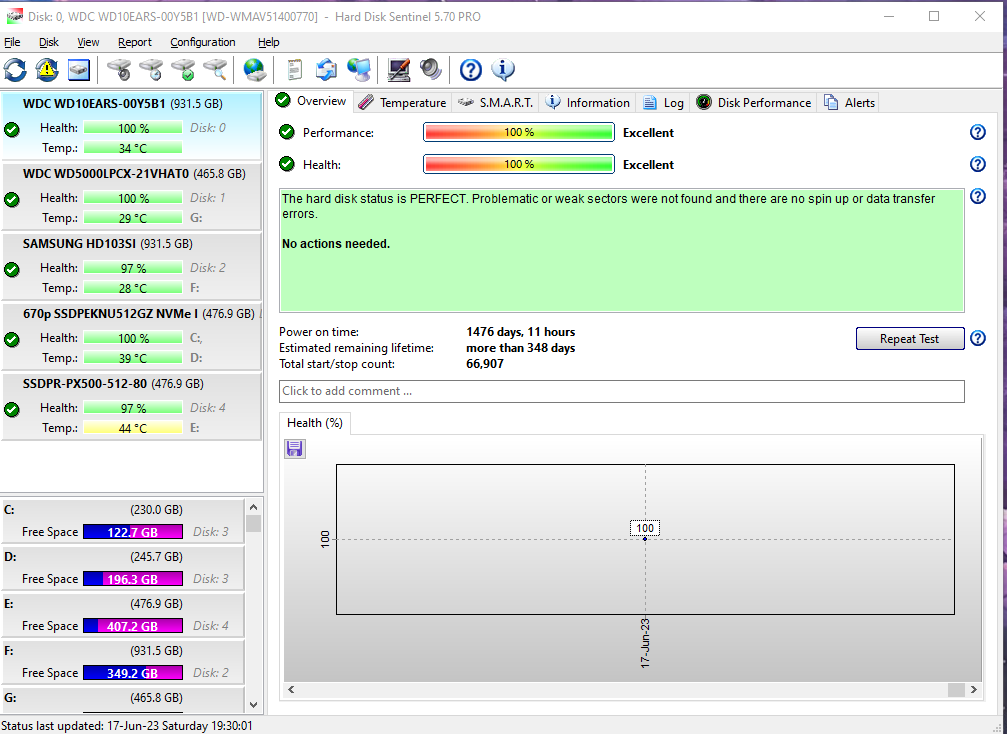
Task: Click green check icon of WDC WD10EARS disk
Action: coord(12,130)
